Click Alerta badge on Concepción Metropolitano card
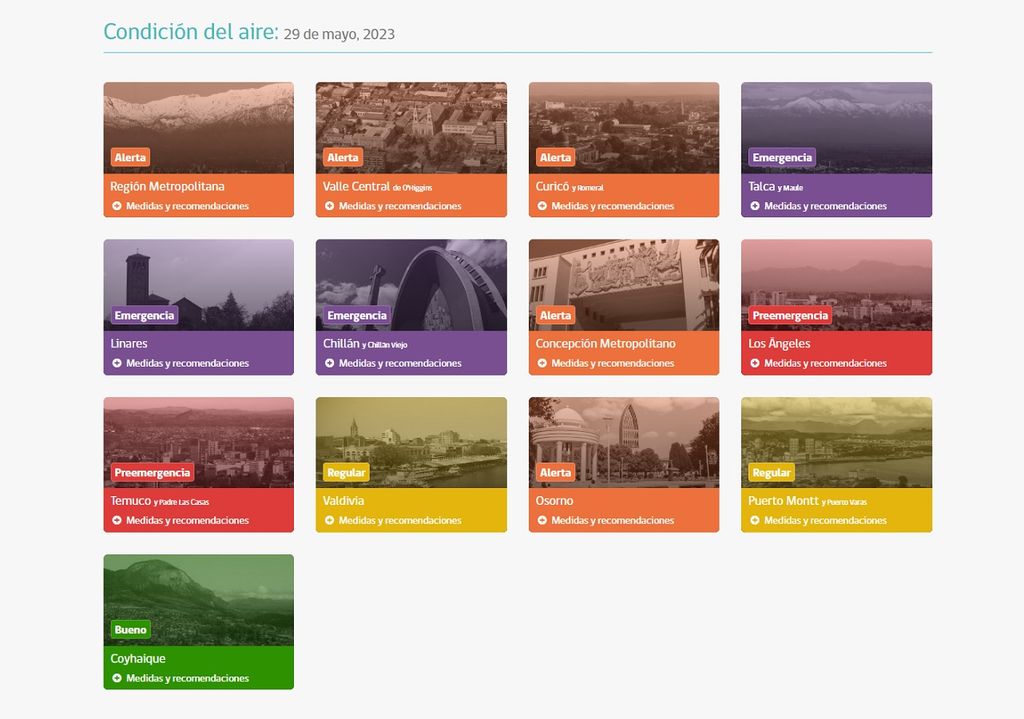Screen dimensions: 1024x719 pos(556,315)
